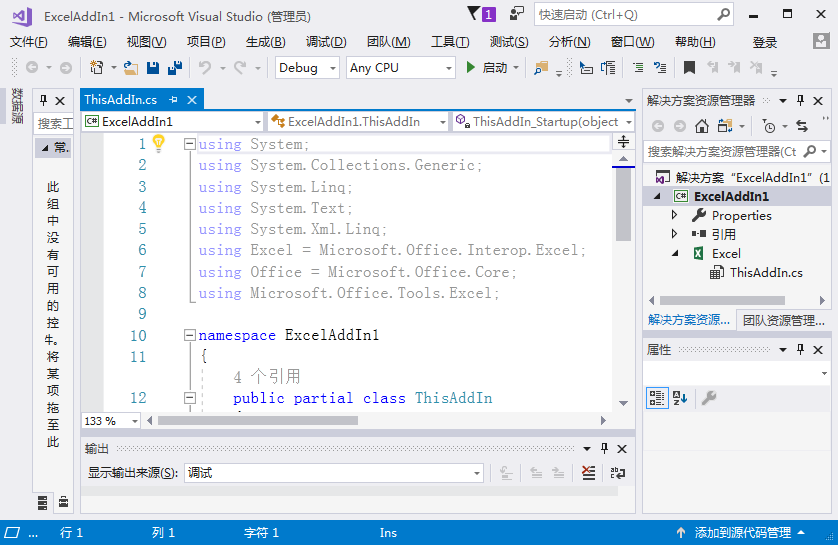Viewport: 838px width, 545px height.
Task: Click the 4 个引用 CodeLens link
Action: tap(266, 377)
